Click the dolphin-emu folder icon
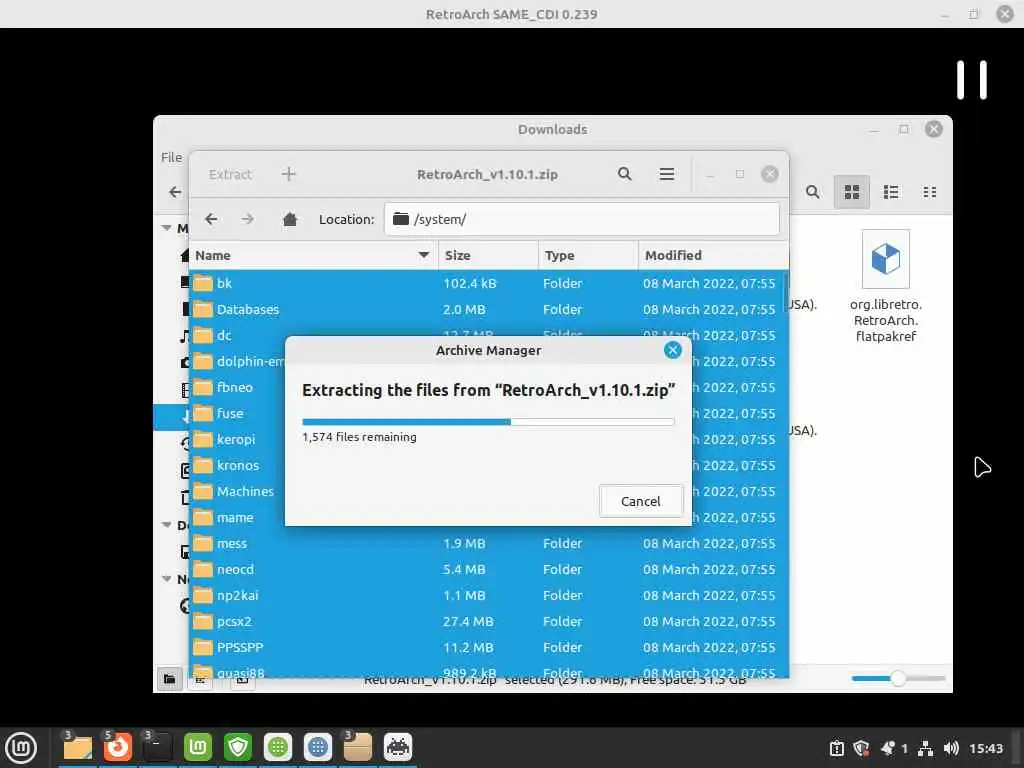 point(203,361)
